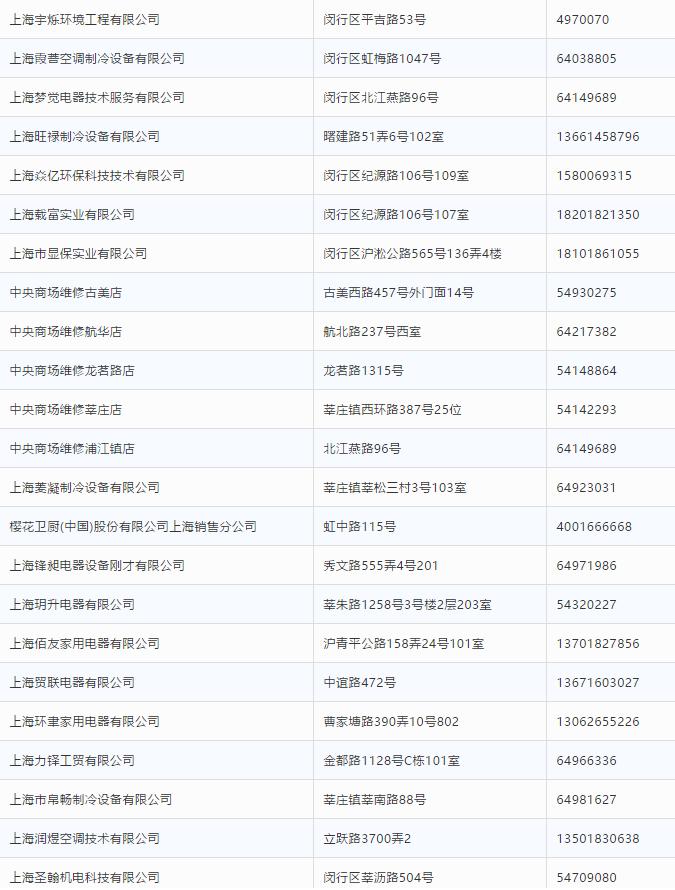
Task: Click phone number 64217382
Action: pyautogui.click(x=586, y=332)
